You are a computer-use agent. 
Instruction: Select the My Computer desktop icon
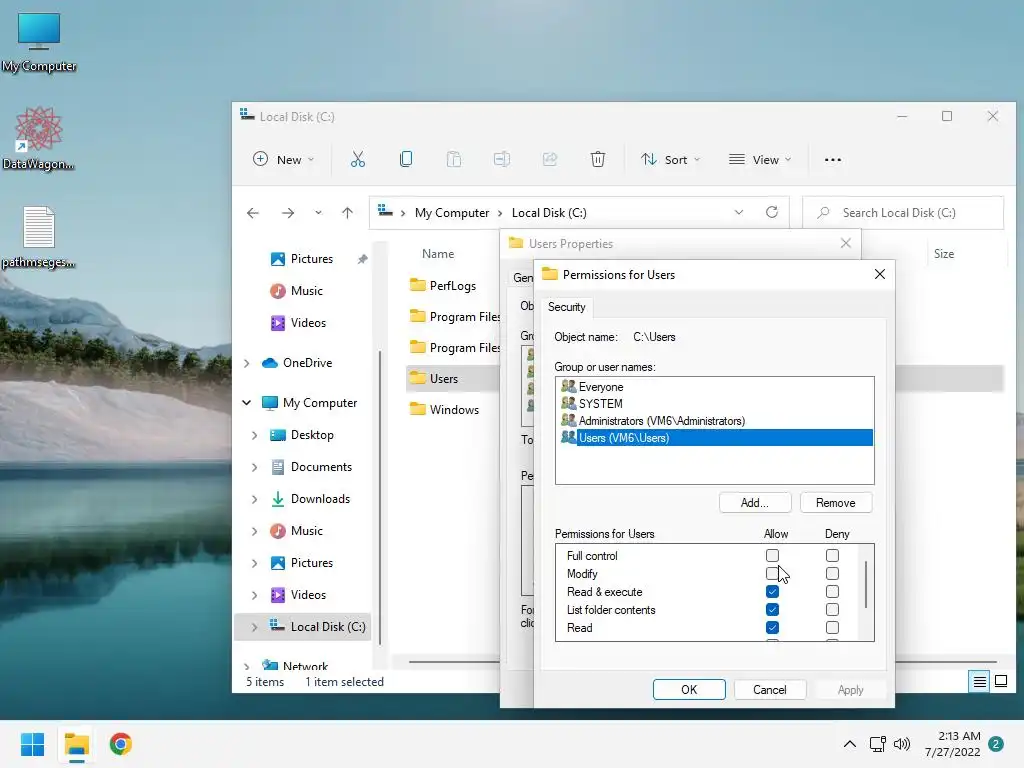coord(39,43)
